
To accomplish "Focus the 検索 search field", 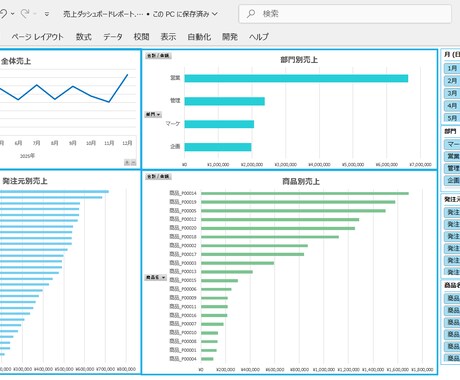I will (x=345, y=14).
